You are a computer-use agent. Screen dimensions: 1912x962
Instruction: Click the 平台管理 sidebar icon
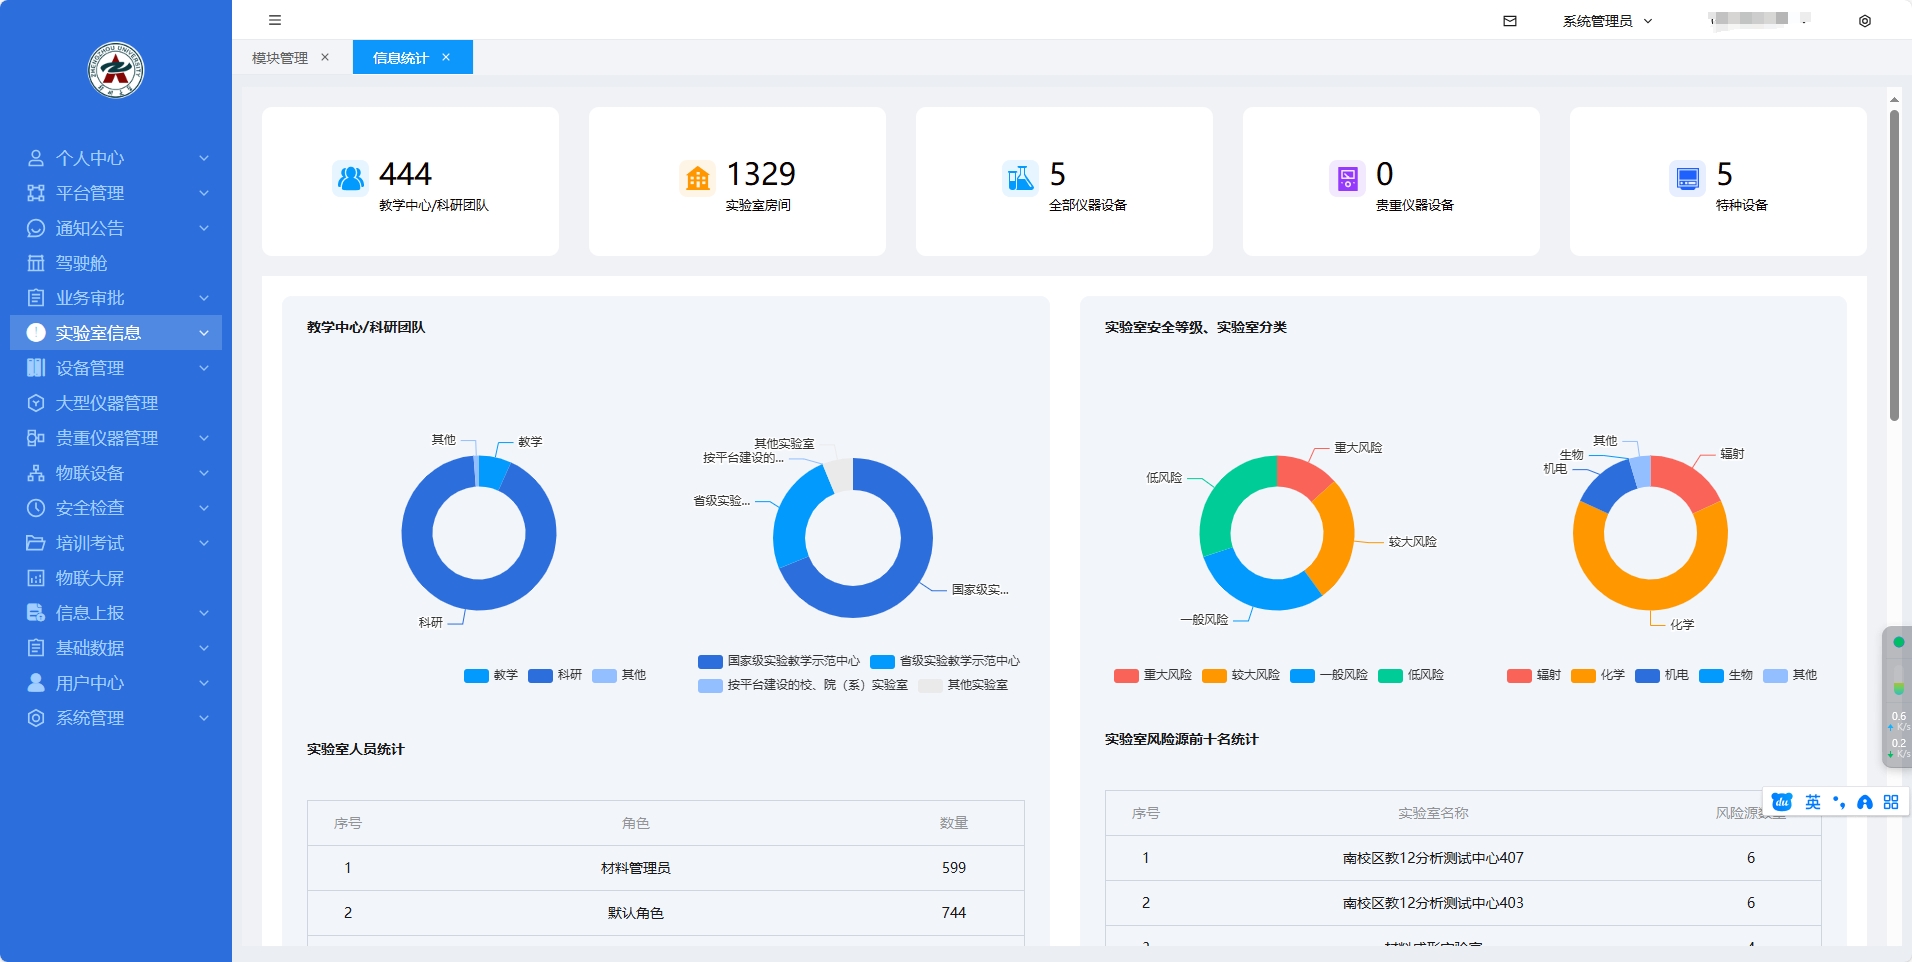click(x=36, y=193)
